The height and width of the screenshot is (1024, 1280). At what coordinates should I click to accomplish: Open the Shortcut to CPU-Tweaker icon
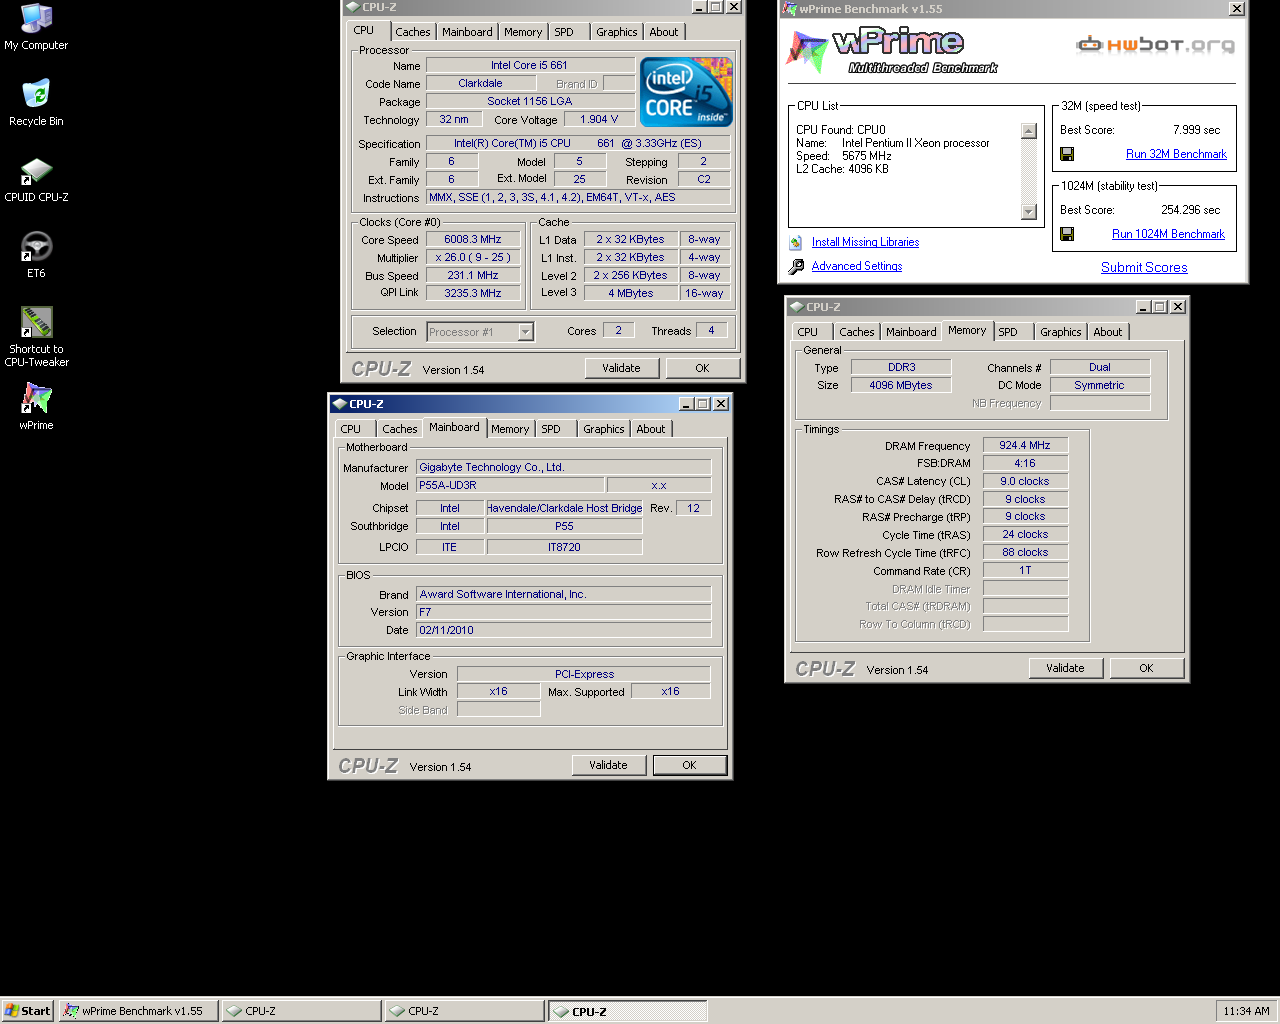(x=36, y=337)
